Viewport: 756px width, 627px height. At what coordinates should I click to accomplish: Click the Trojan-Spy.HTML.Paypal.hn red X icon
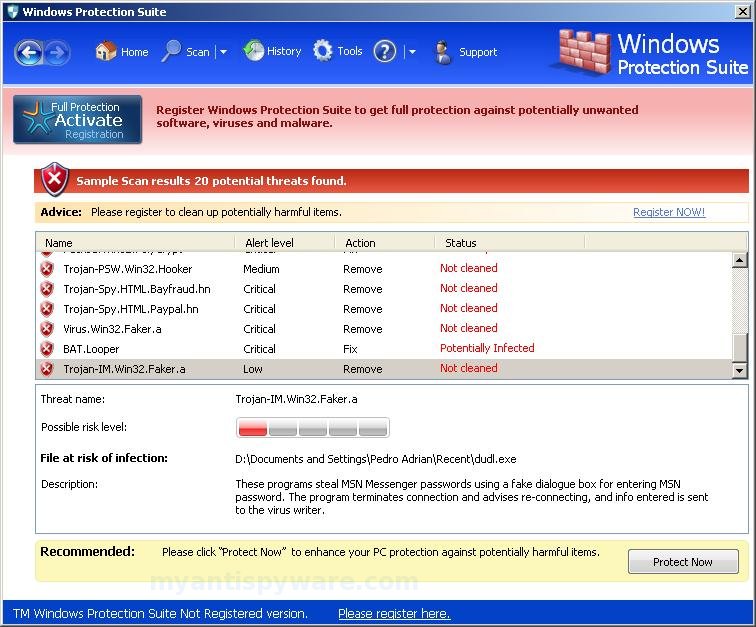click(47, 309)
